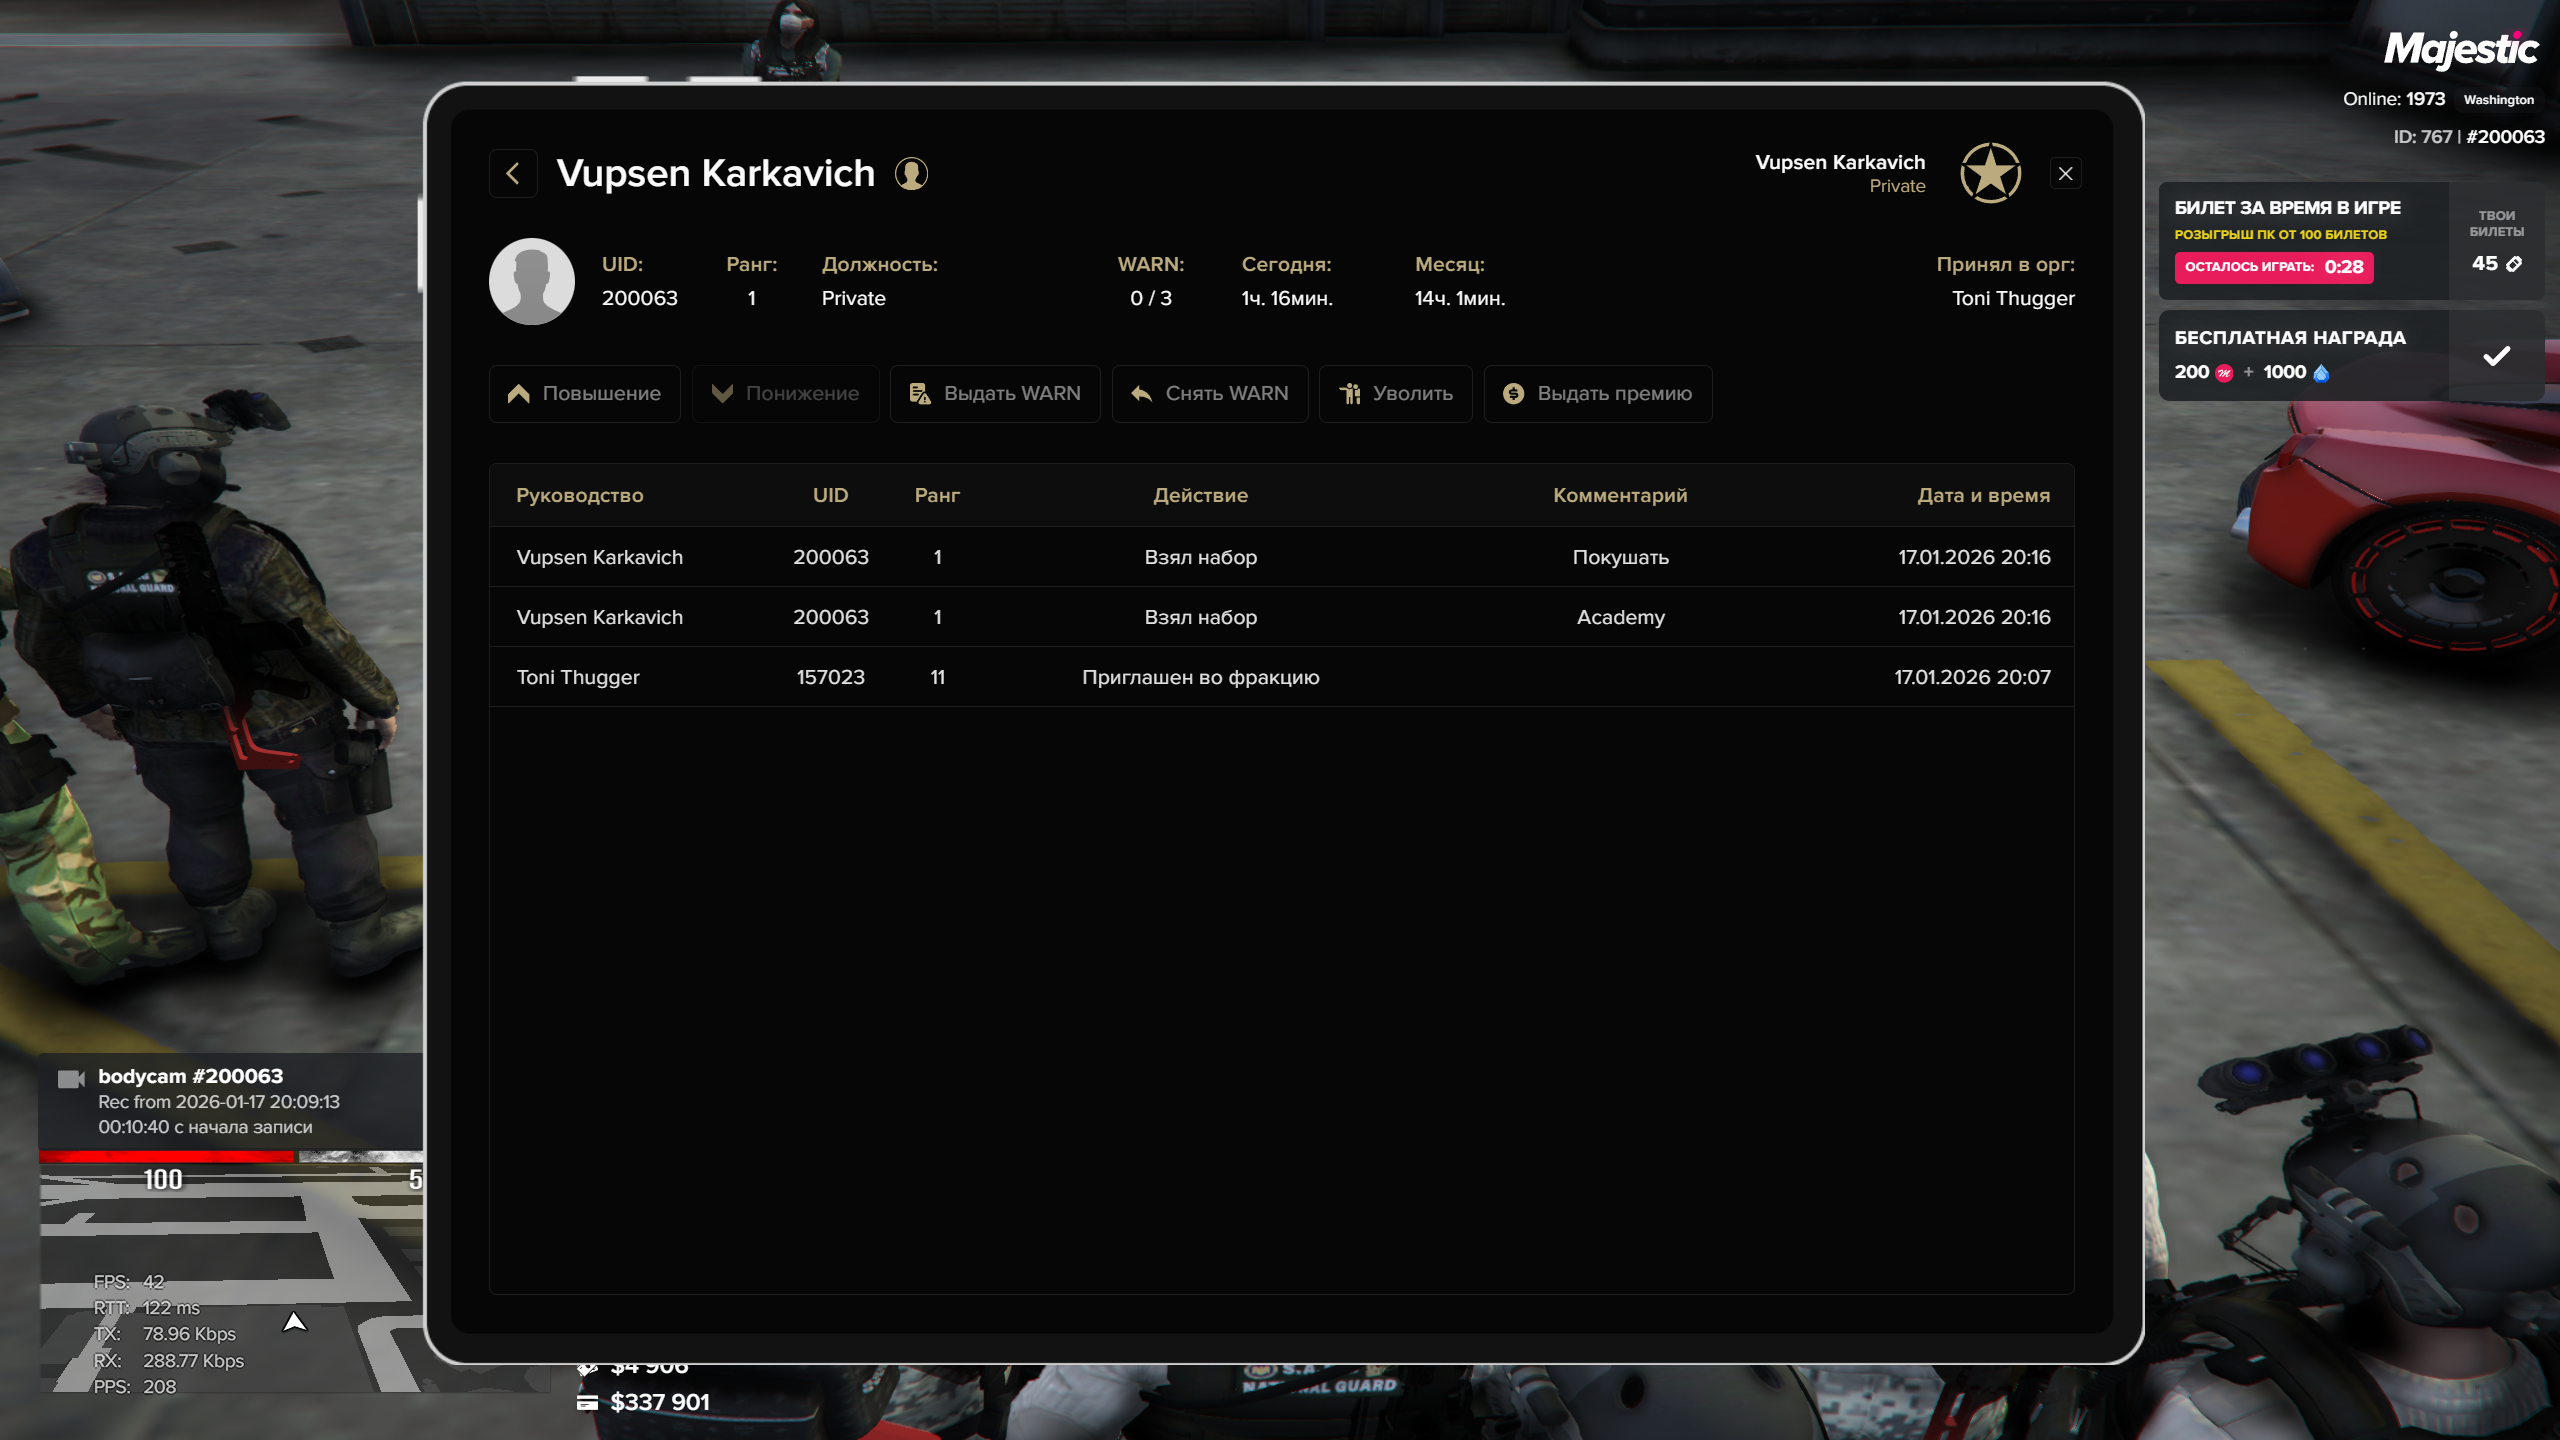Viewport: 2560px width, 1440px height.
Task: Click the gray player avatar picture
Action: pos(531,281)
